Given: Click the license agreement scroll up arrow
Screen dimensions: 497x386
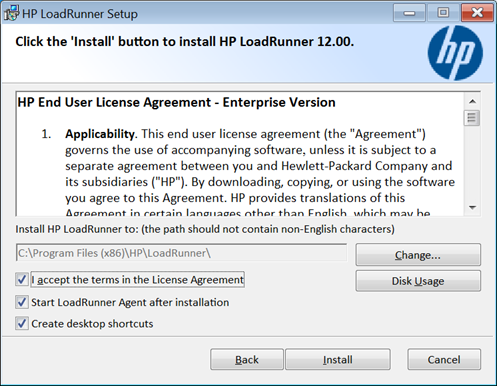Looking at the screenshot, I should coord(472,101).
